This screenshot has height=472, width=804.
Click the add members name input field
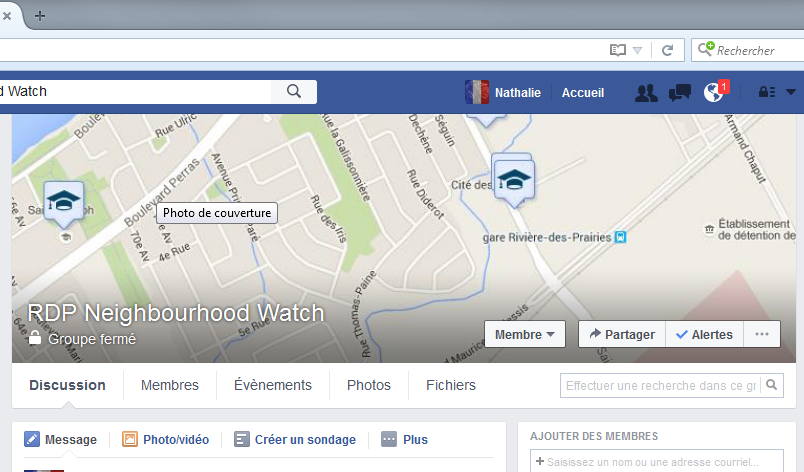[x=657, y=461]
